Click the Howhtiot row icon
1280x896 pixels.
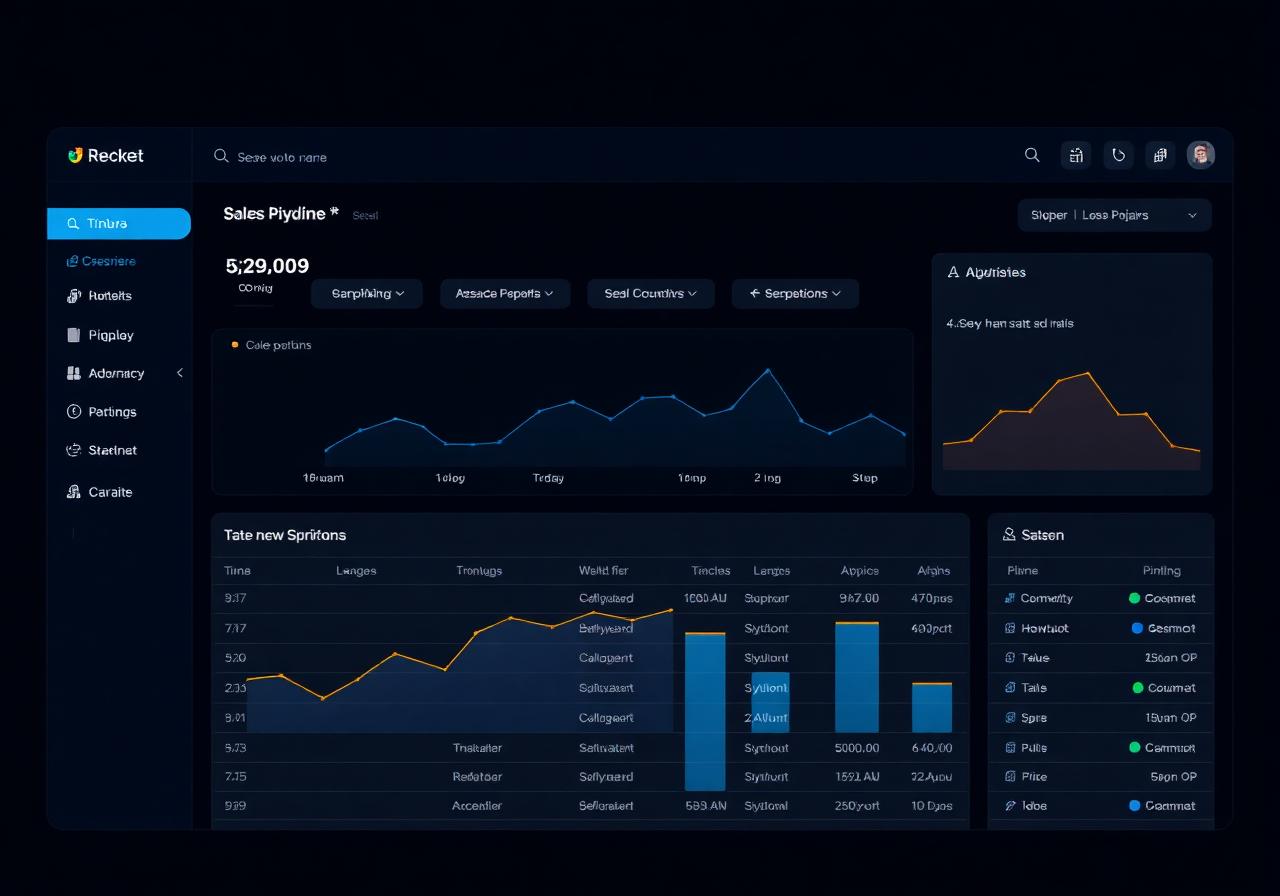(x=1010, y=628)
